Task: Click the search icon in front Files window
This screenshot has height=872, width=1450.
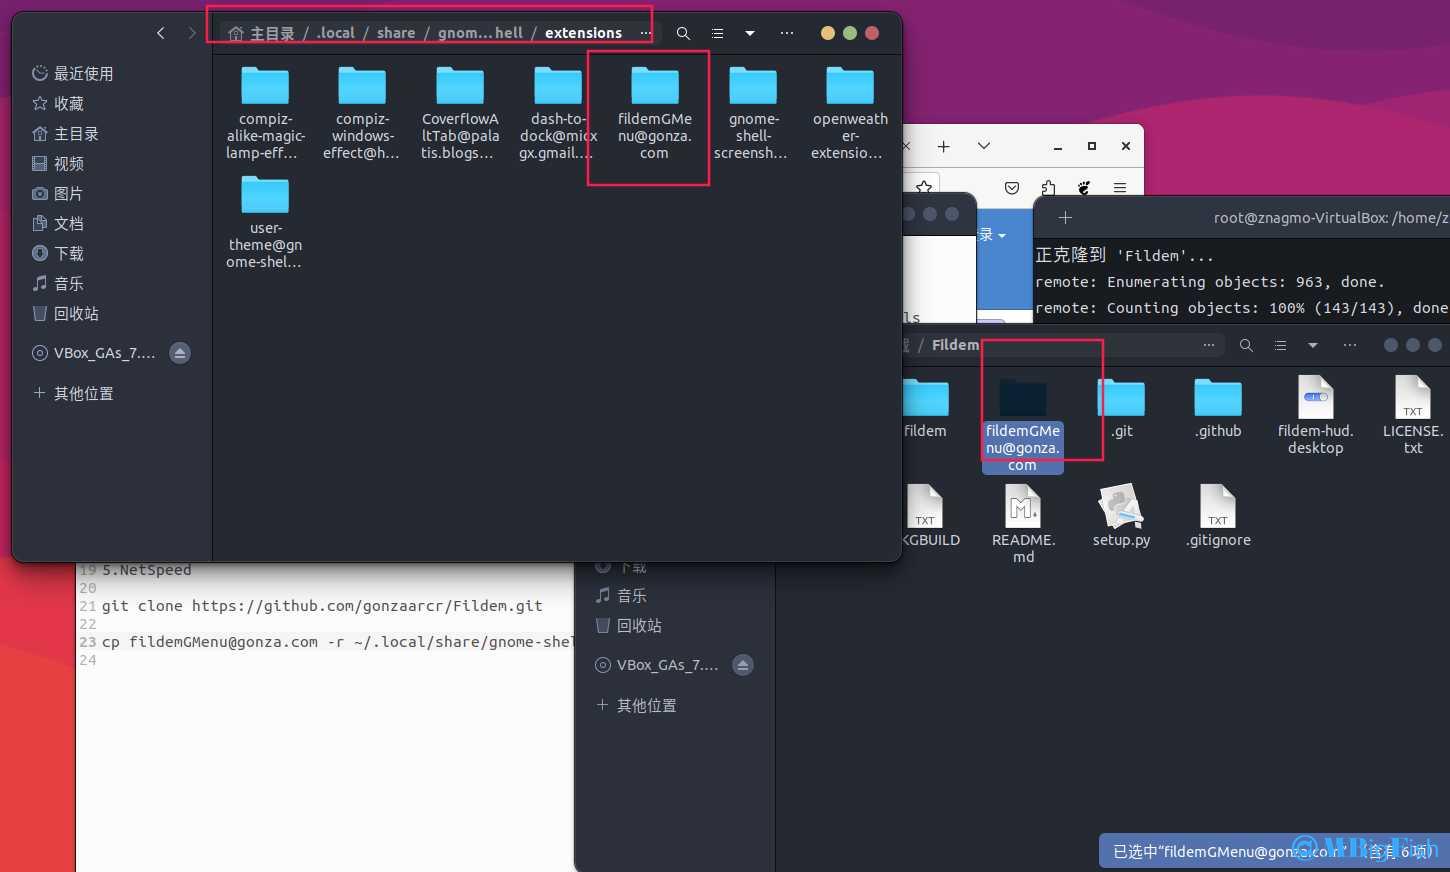Action: pos(683,33)
